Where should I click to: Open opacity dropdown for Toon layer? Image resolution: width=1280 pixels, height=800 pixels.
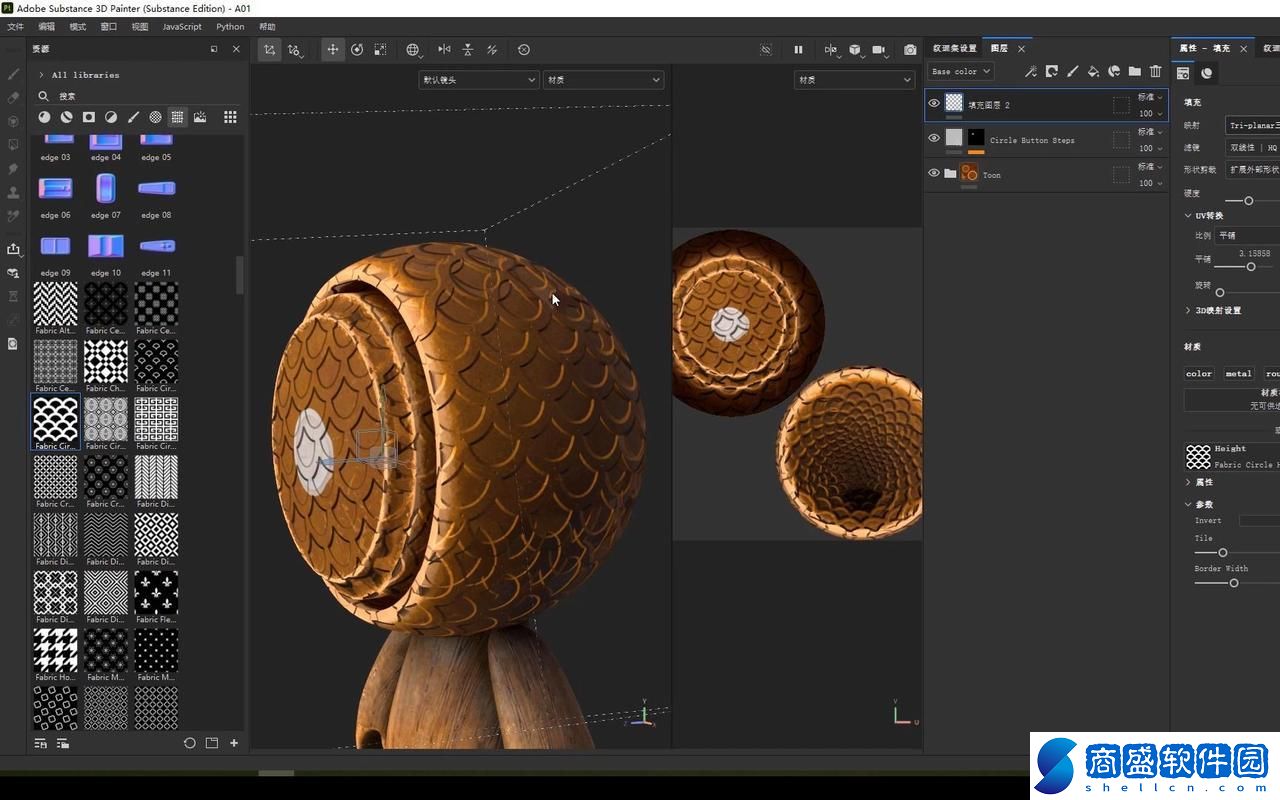click(1150, 183)
